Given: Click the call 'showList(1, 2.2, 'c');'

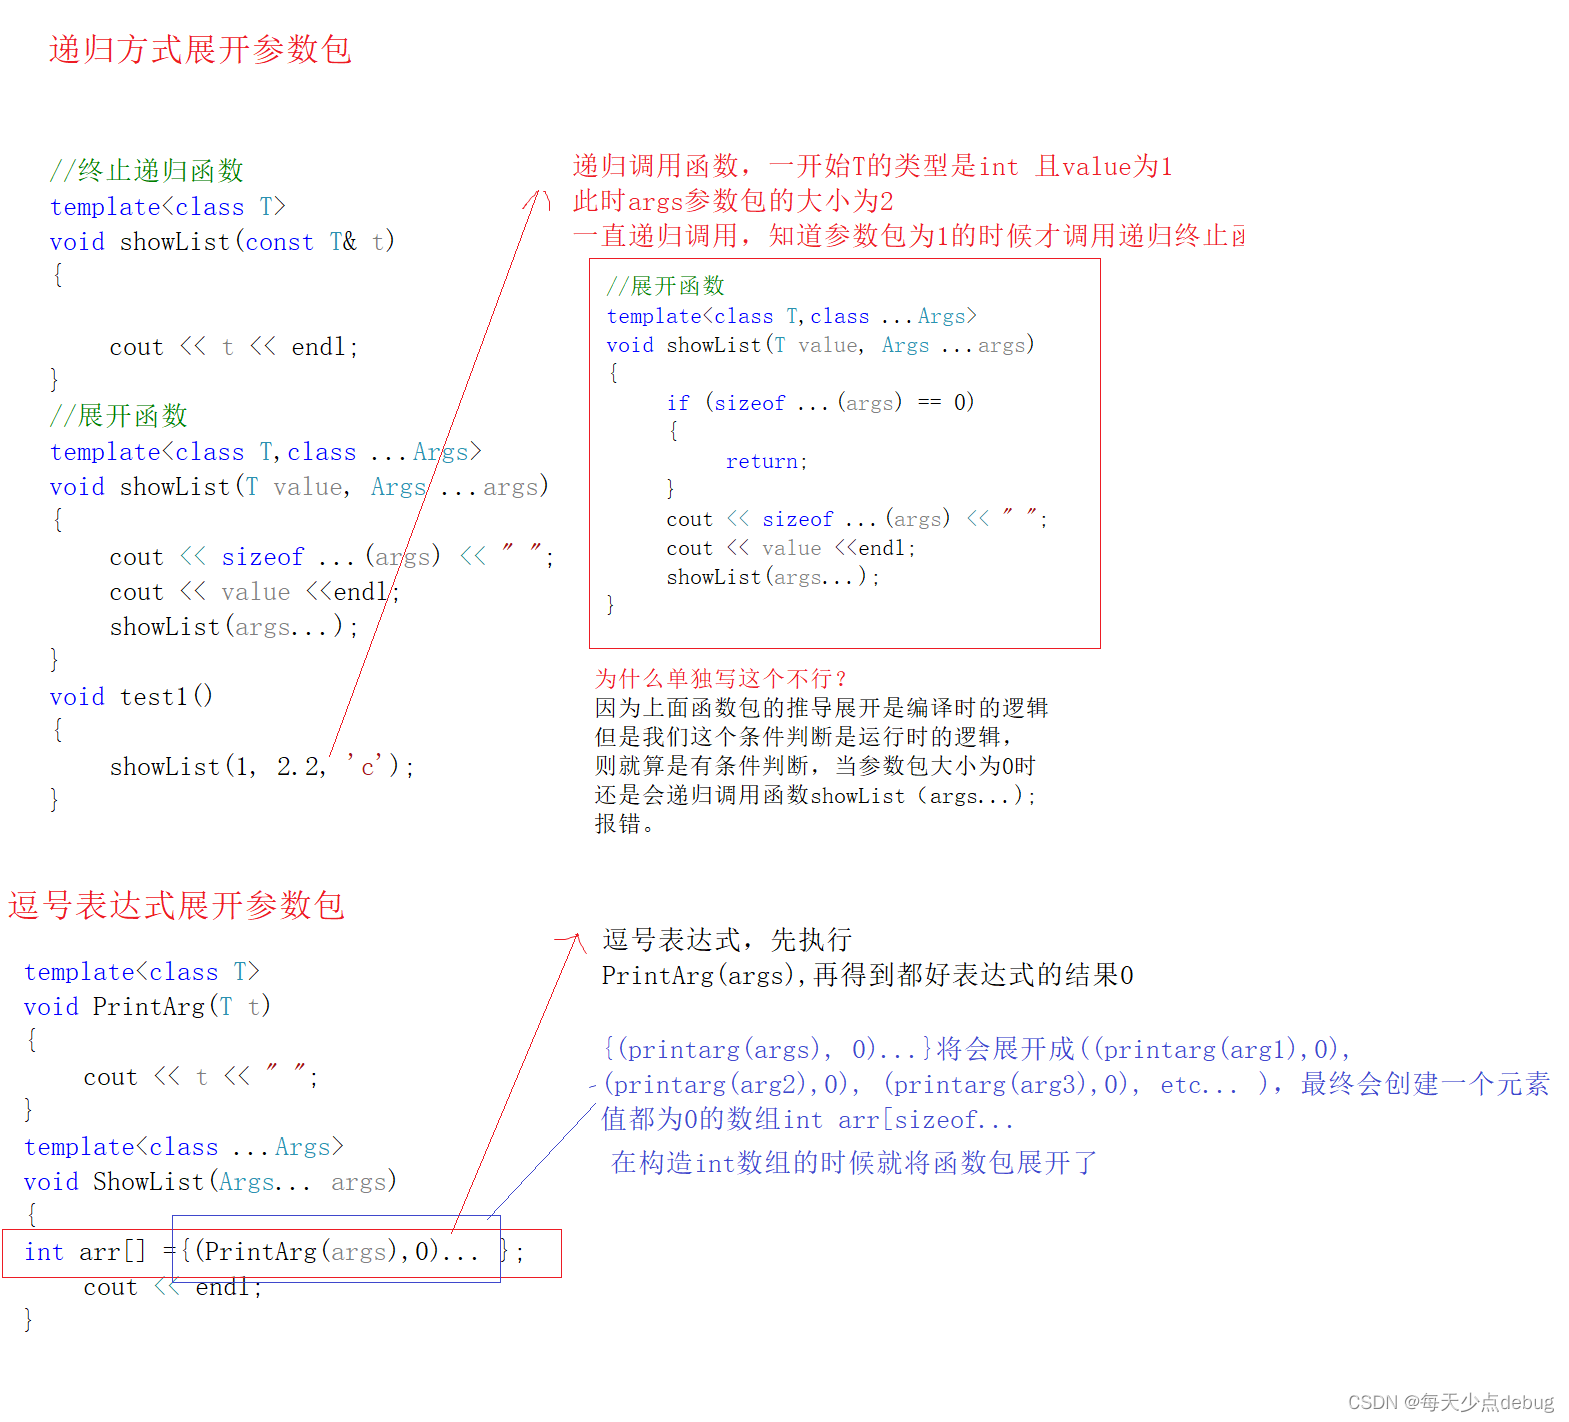Looking at the screenshot, I should pos(261,767).
